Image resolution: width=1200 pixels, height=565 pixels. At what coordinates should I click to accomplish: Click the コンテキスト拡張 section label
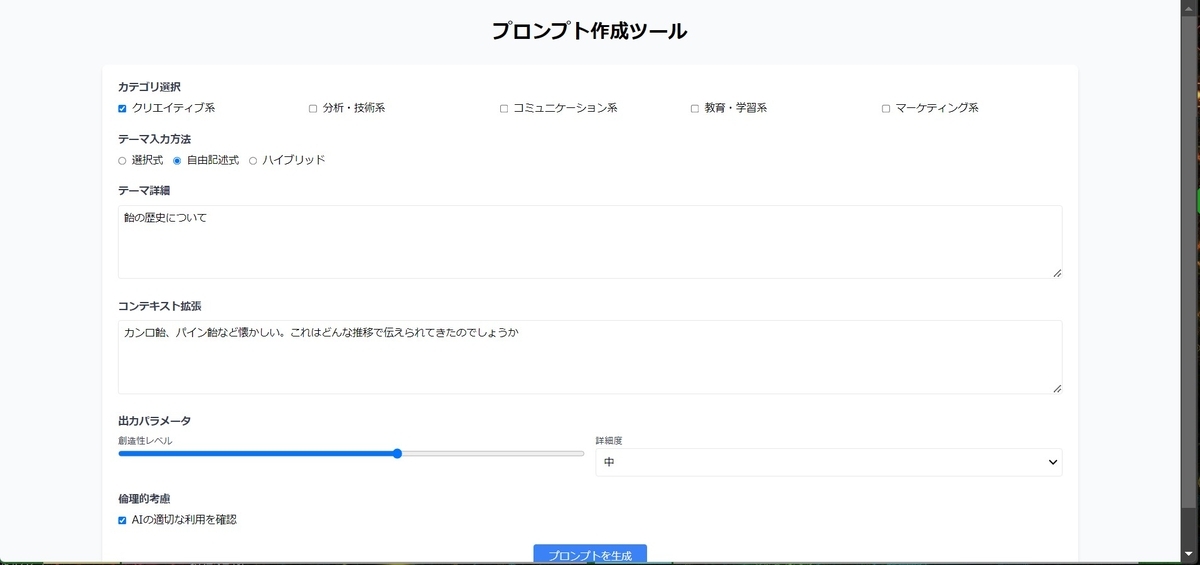pyautogui.click(x=160, y=306)
